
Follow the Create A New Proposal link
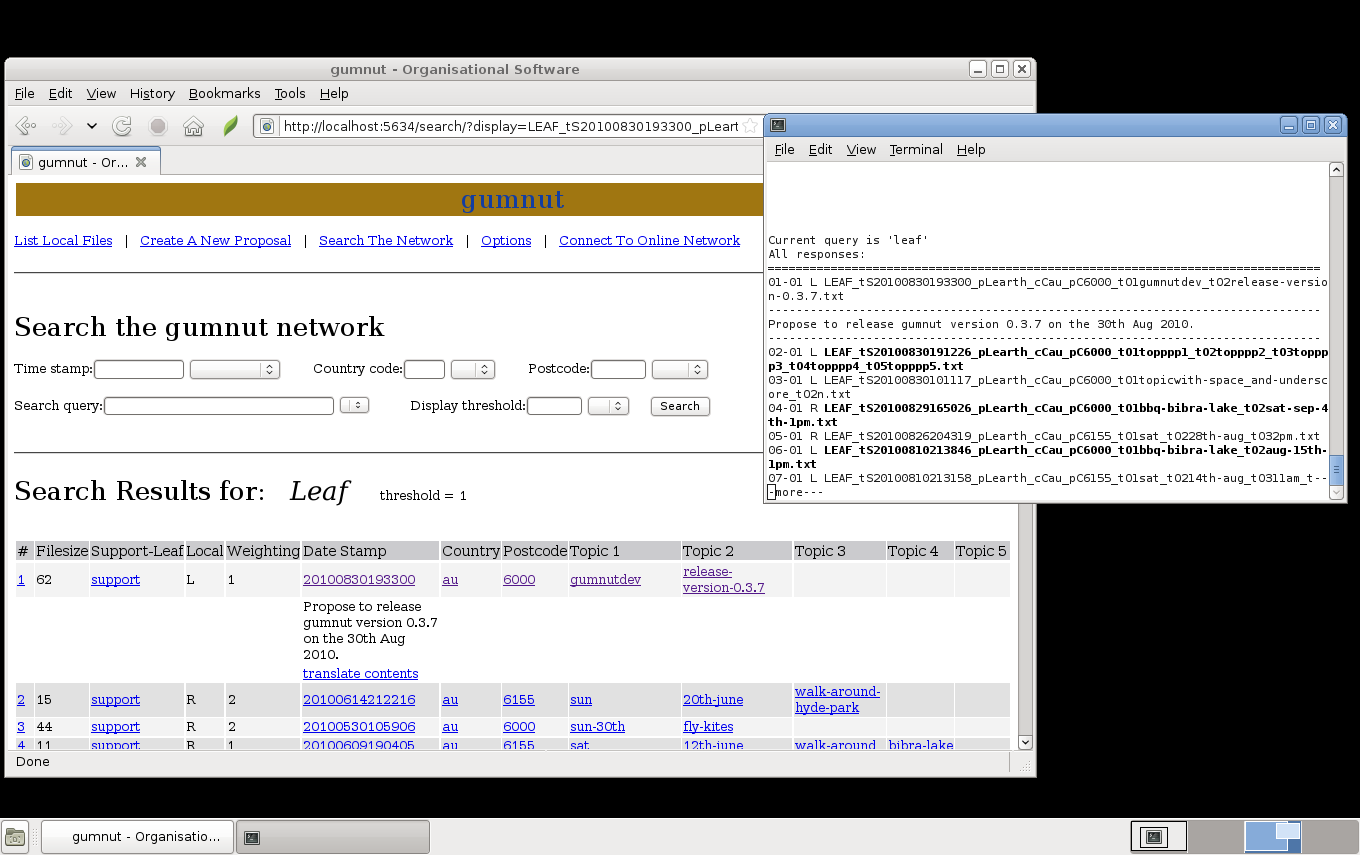pos(216,240)
